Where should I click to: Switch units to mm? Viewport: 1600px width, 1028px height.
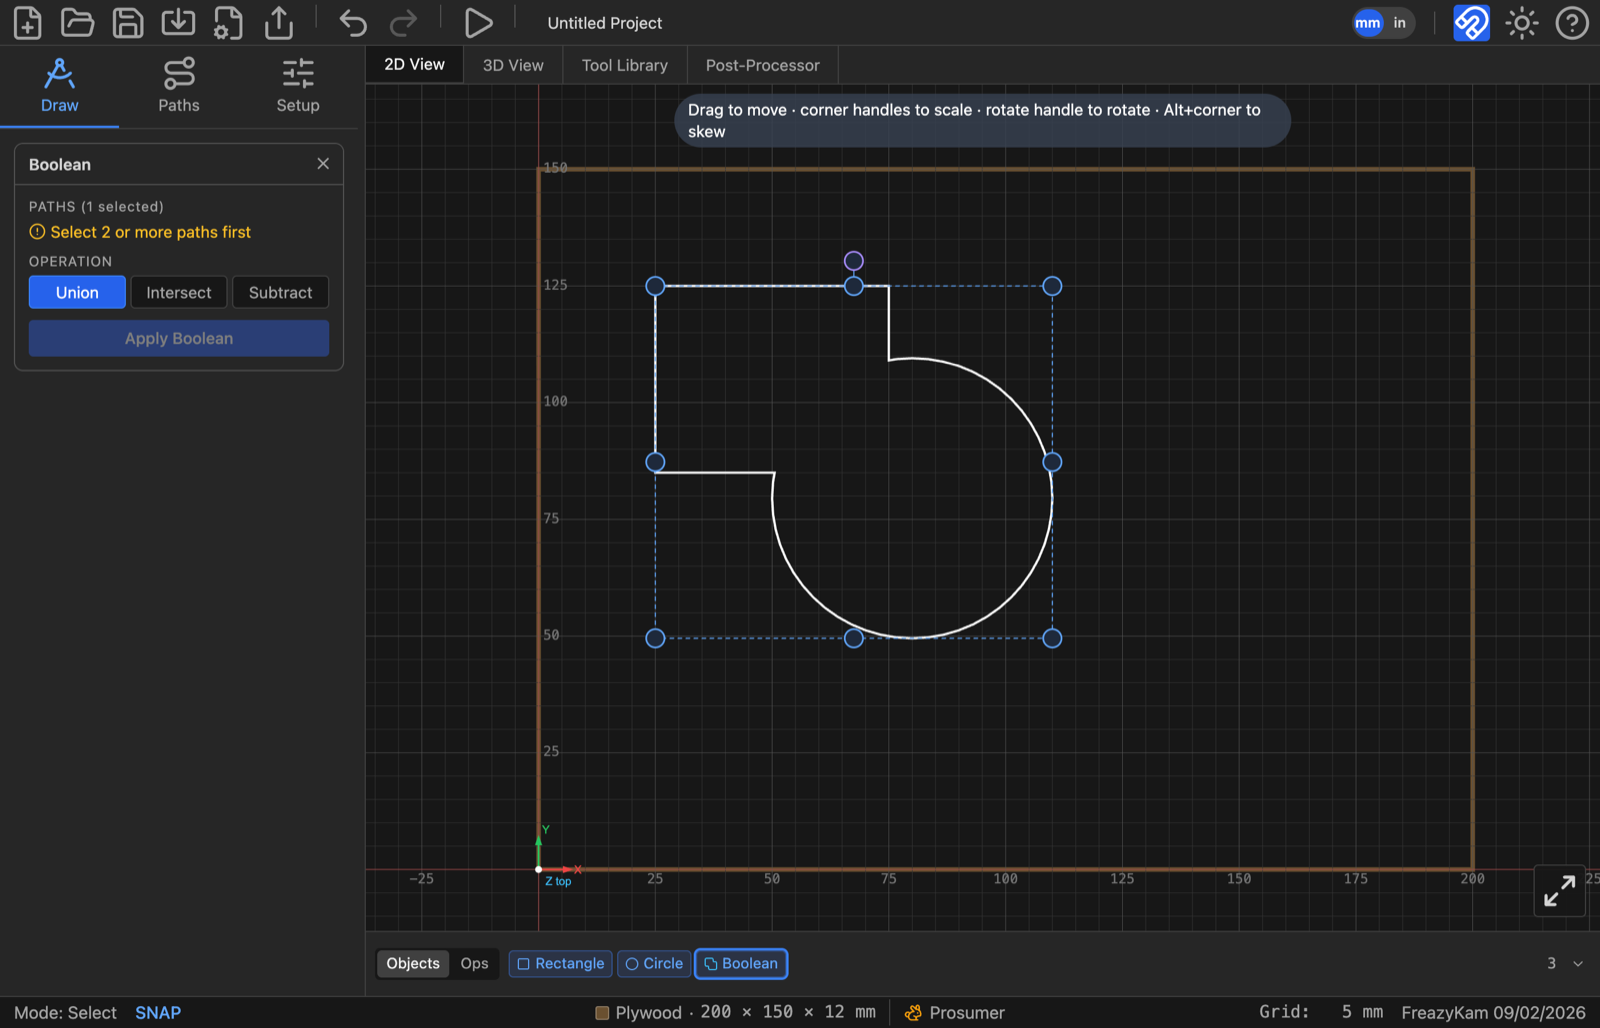[x=1368, y=23]
